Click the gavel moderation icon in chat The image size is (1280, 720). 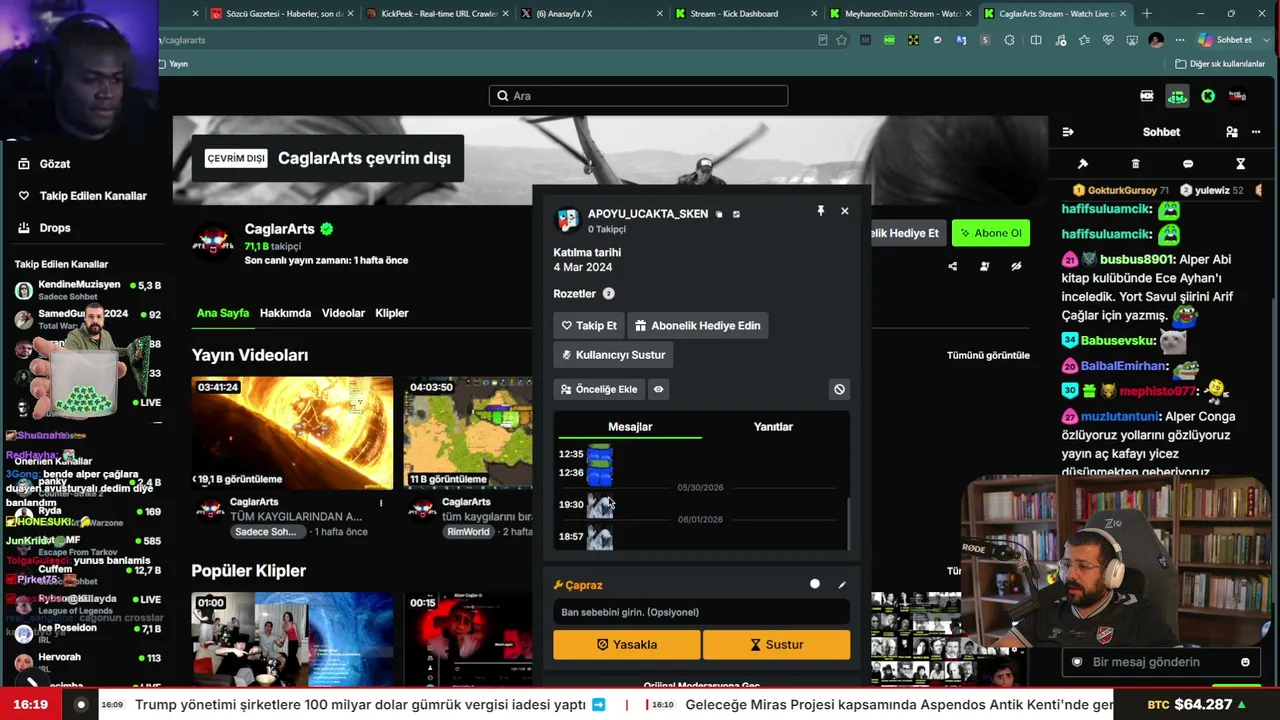(x=1082, y=164)
